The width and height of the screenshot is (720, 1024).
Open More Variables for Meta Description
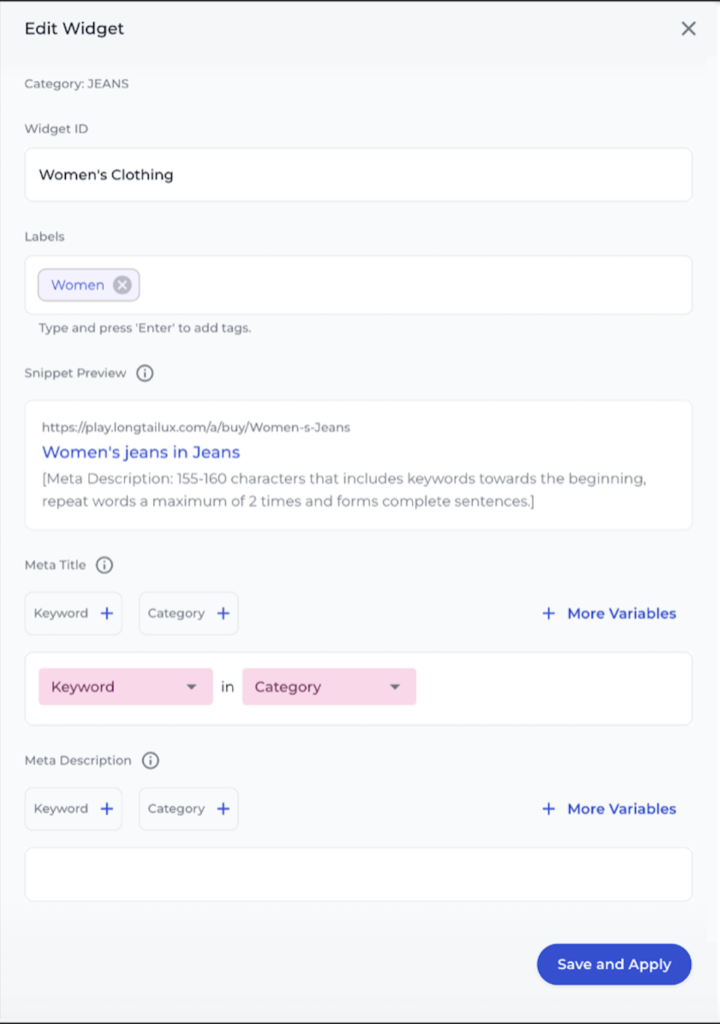click(609, 809)
